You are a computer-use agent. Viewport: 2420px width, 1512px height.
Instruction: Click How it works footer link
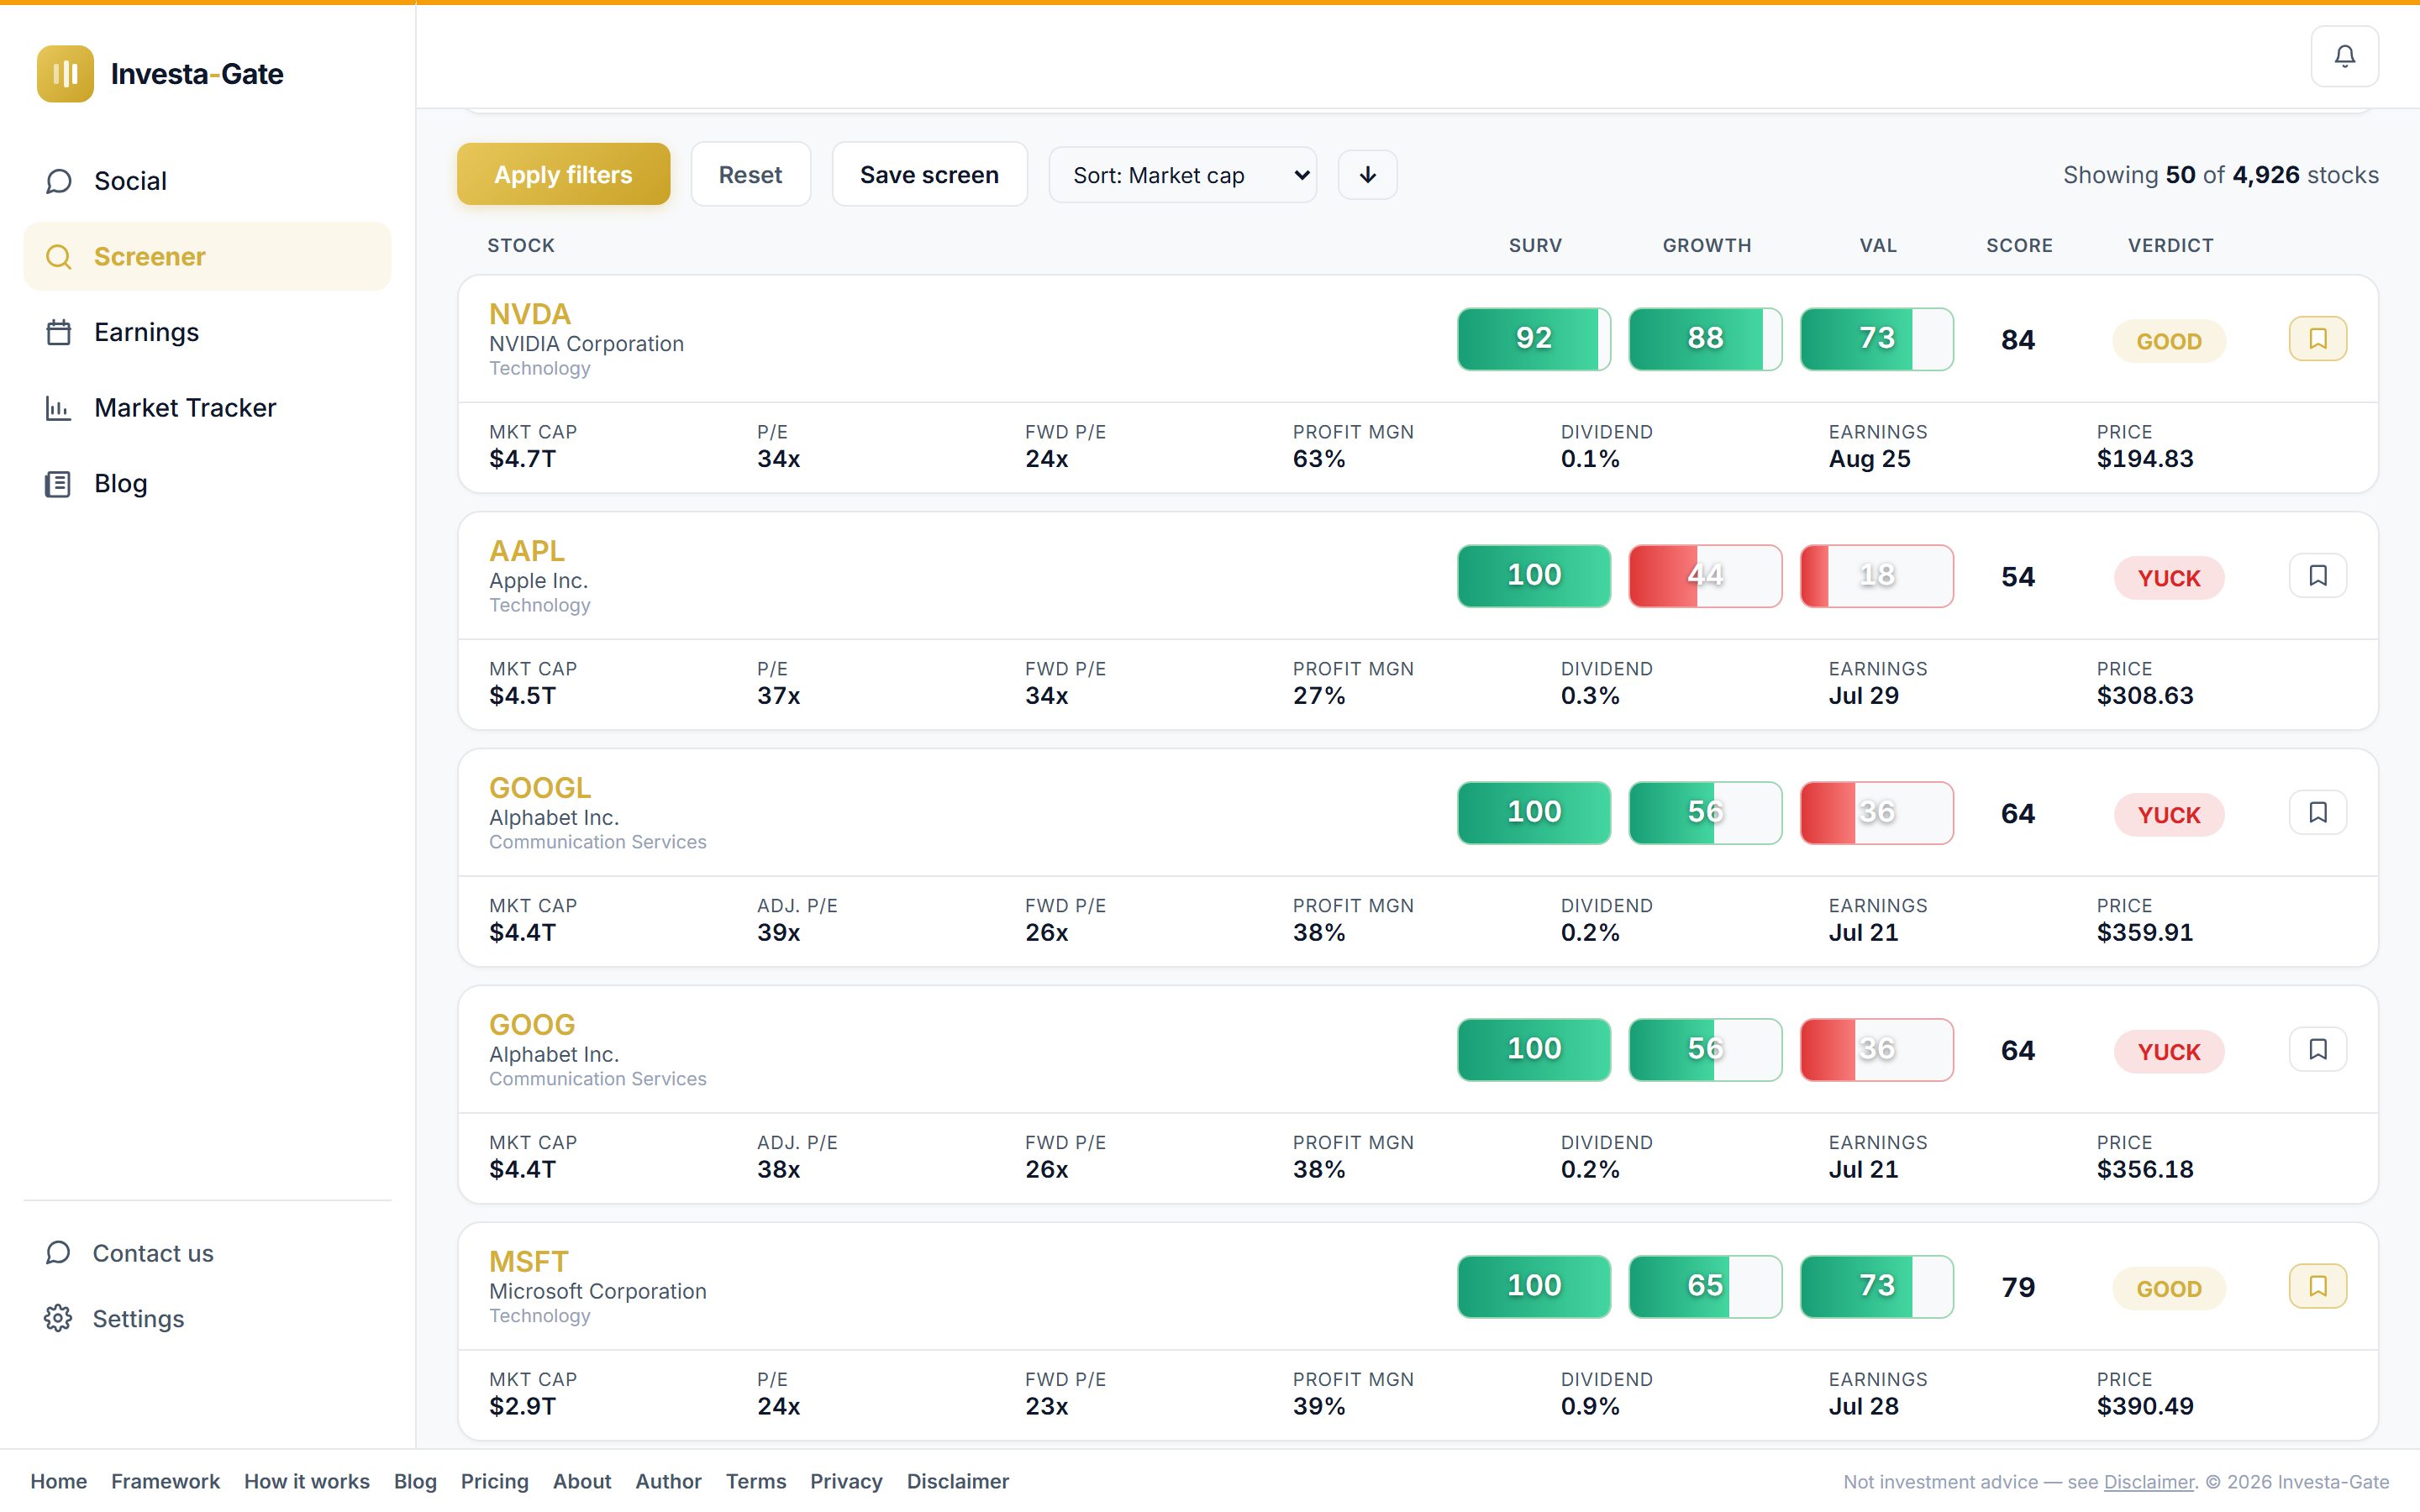[x=307, y=1481]
